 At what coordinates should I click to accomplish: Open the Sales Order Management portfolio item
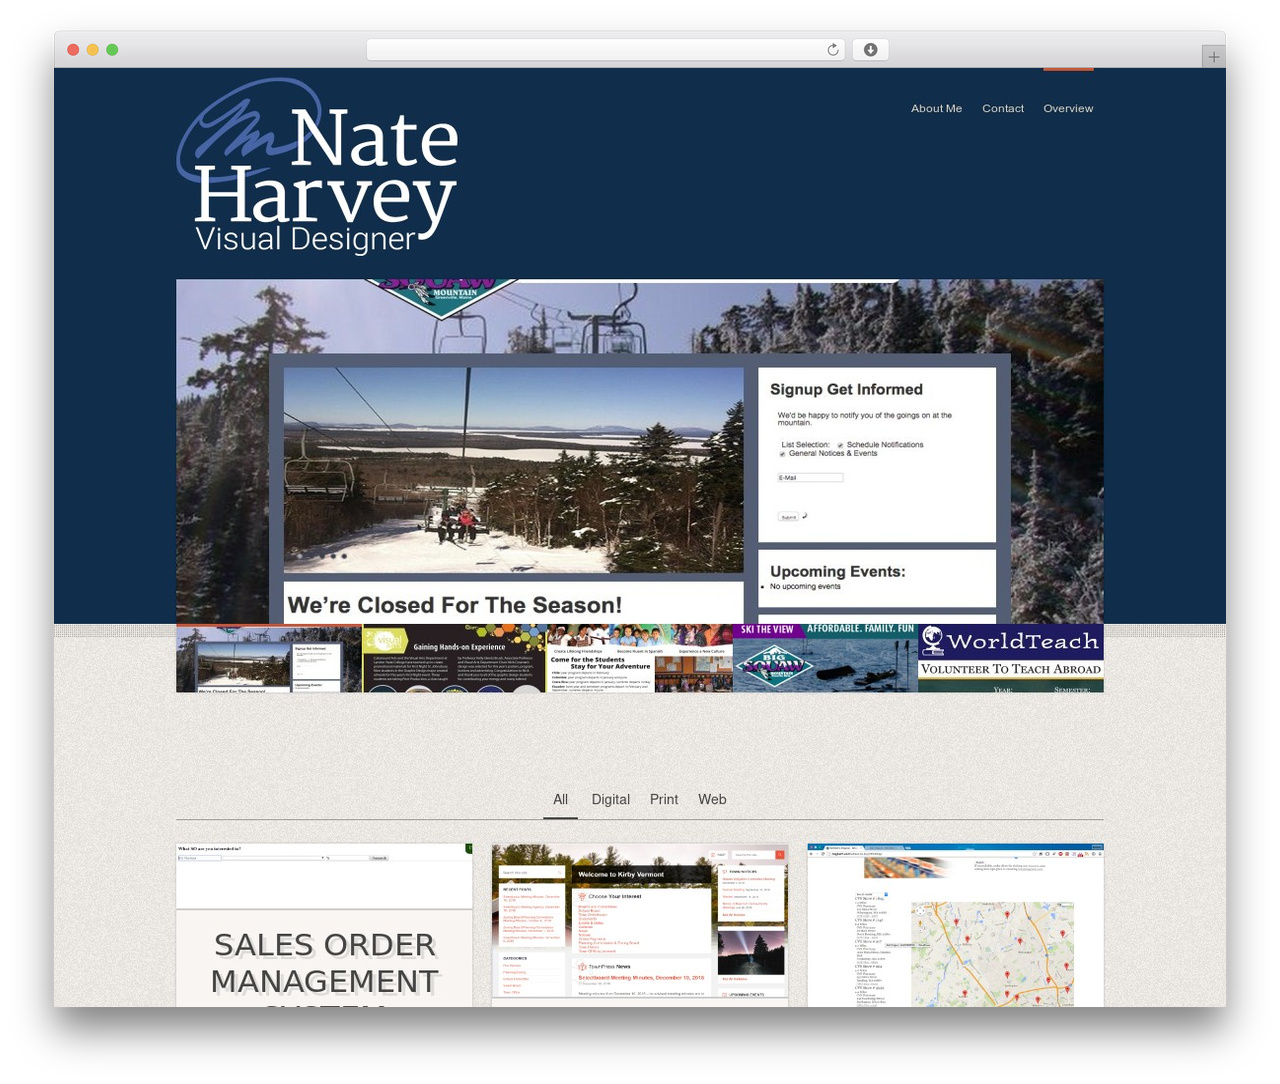click(x=324, y=925)
